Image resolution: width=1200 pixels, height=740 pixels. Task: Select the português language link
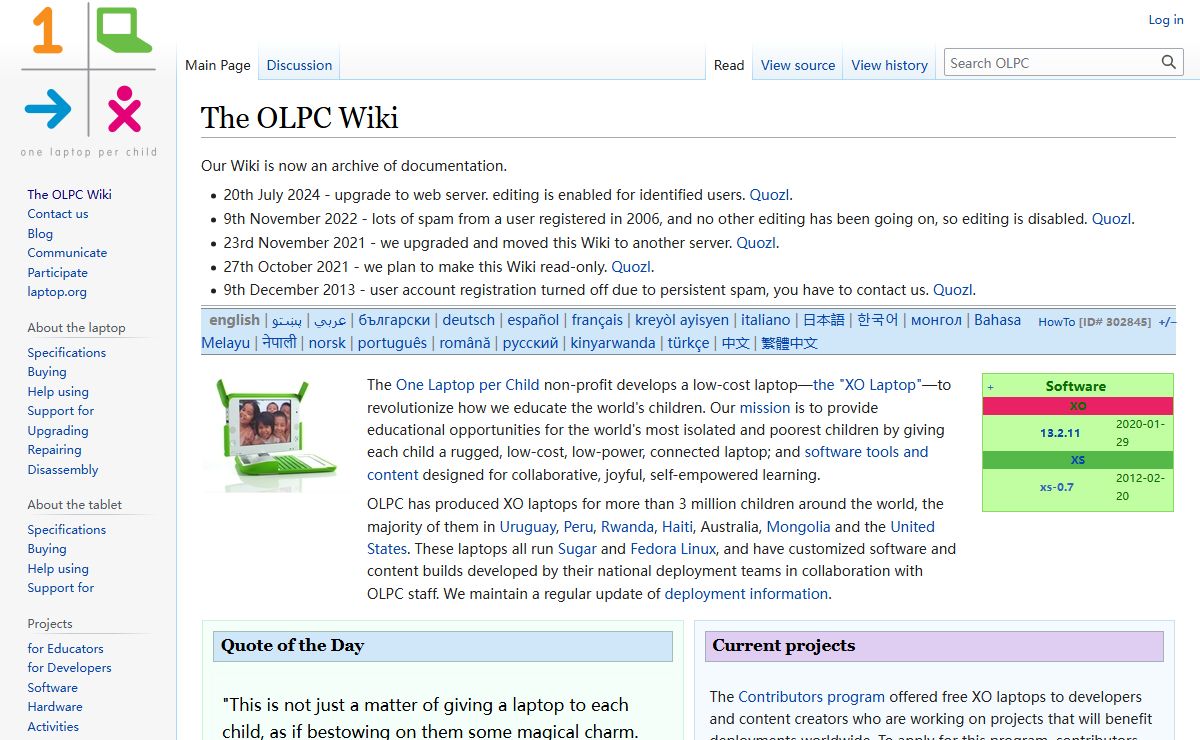coord(392,342)
